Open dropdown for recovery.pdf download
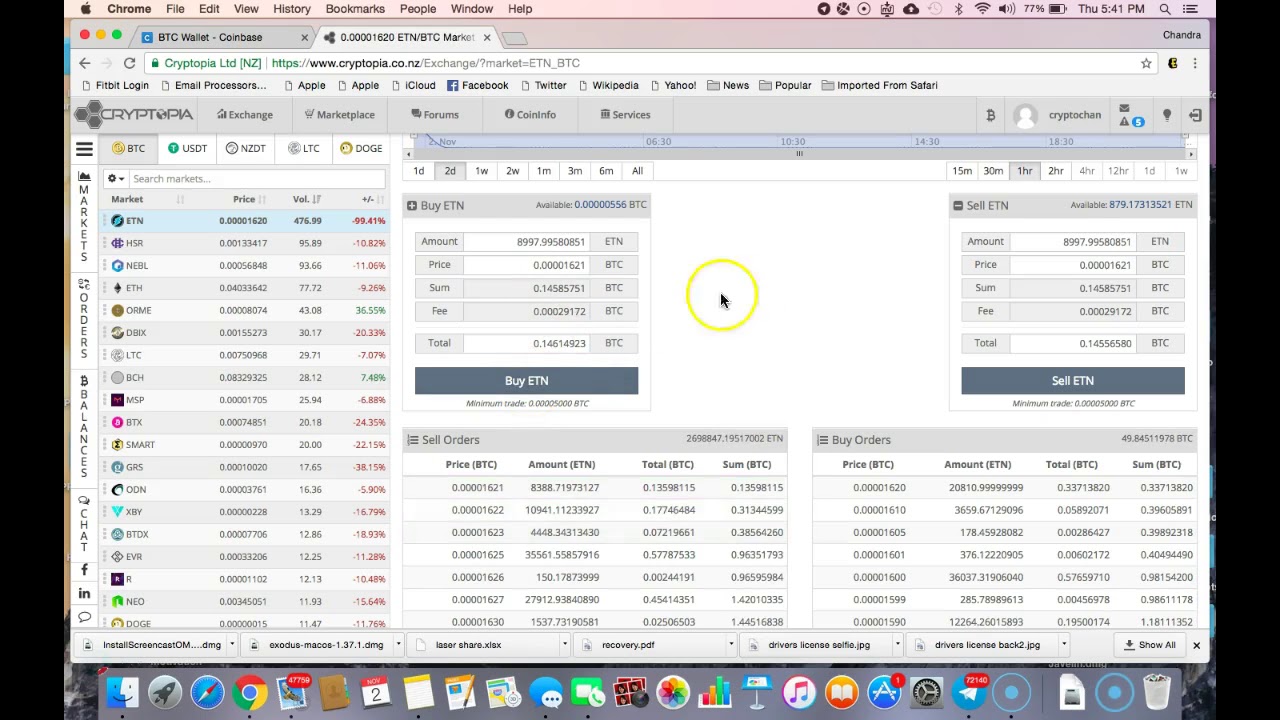 [731, 645]
